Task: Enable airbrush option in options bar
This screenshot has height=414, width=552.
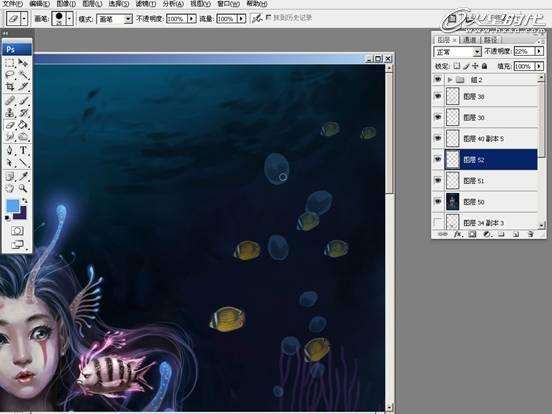Action: point(257,18)
